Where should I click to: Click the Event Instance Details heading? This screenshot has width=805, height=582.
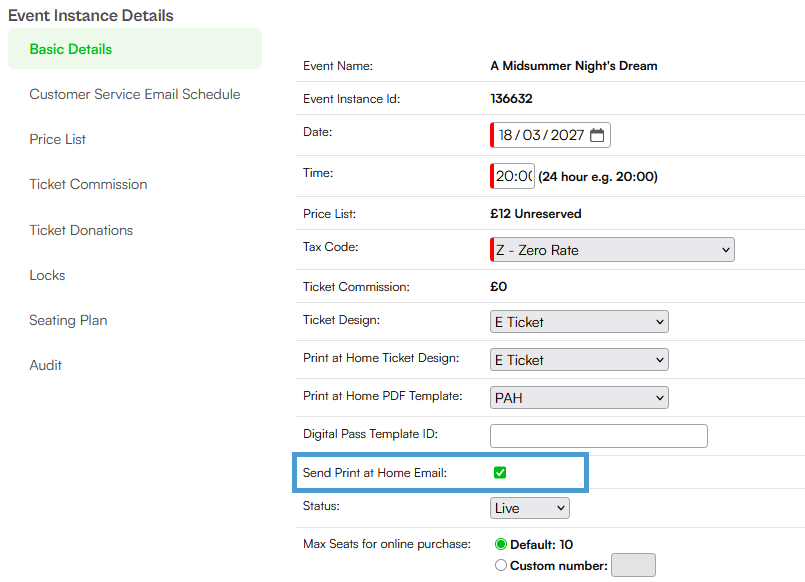pyautogui.click(x=91, y=15)
